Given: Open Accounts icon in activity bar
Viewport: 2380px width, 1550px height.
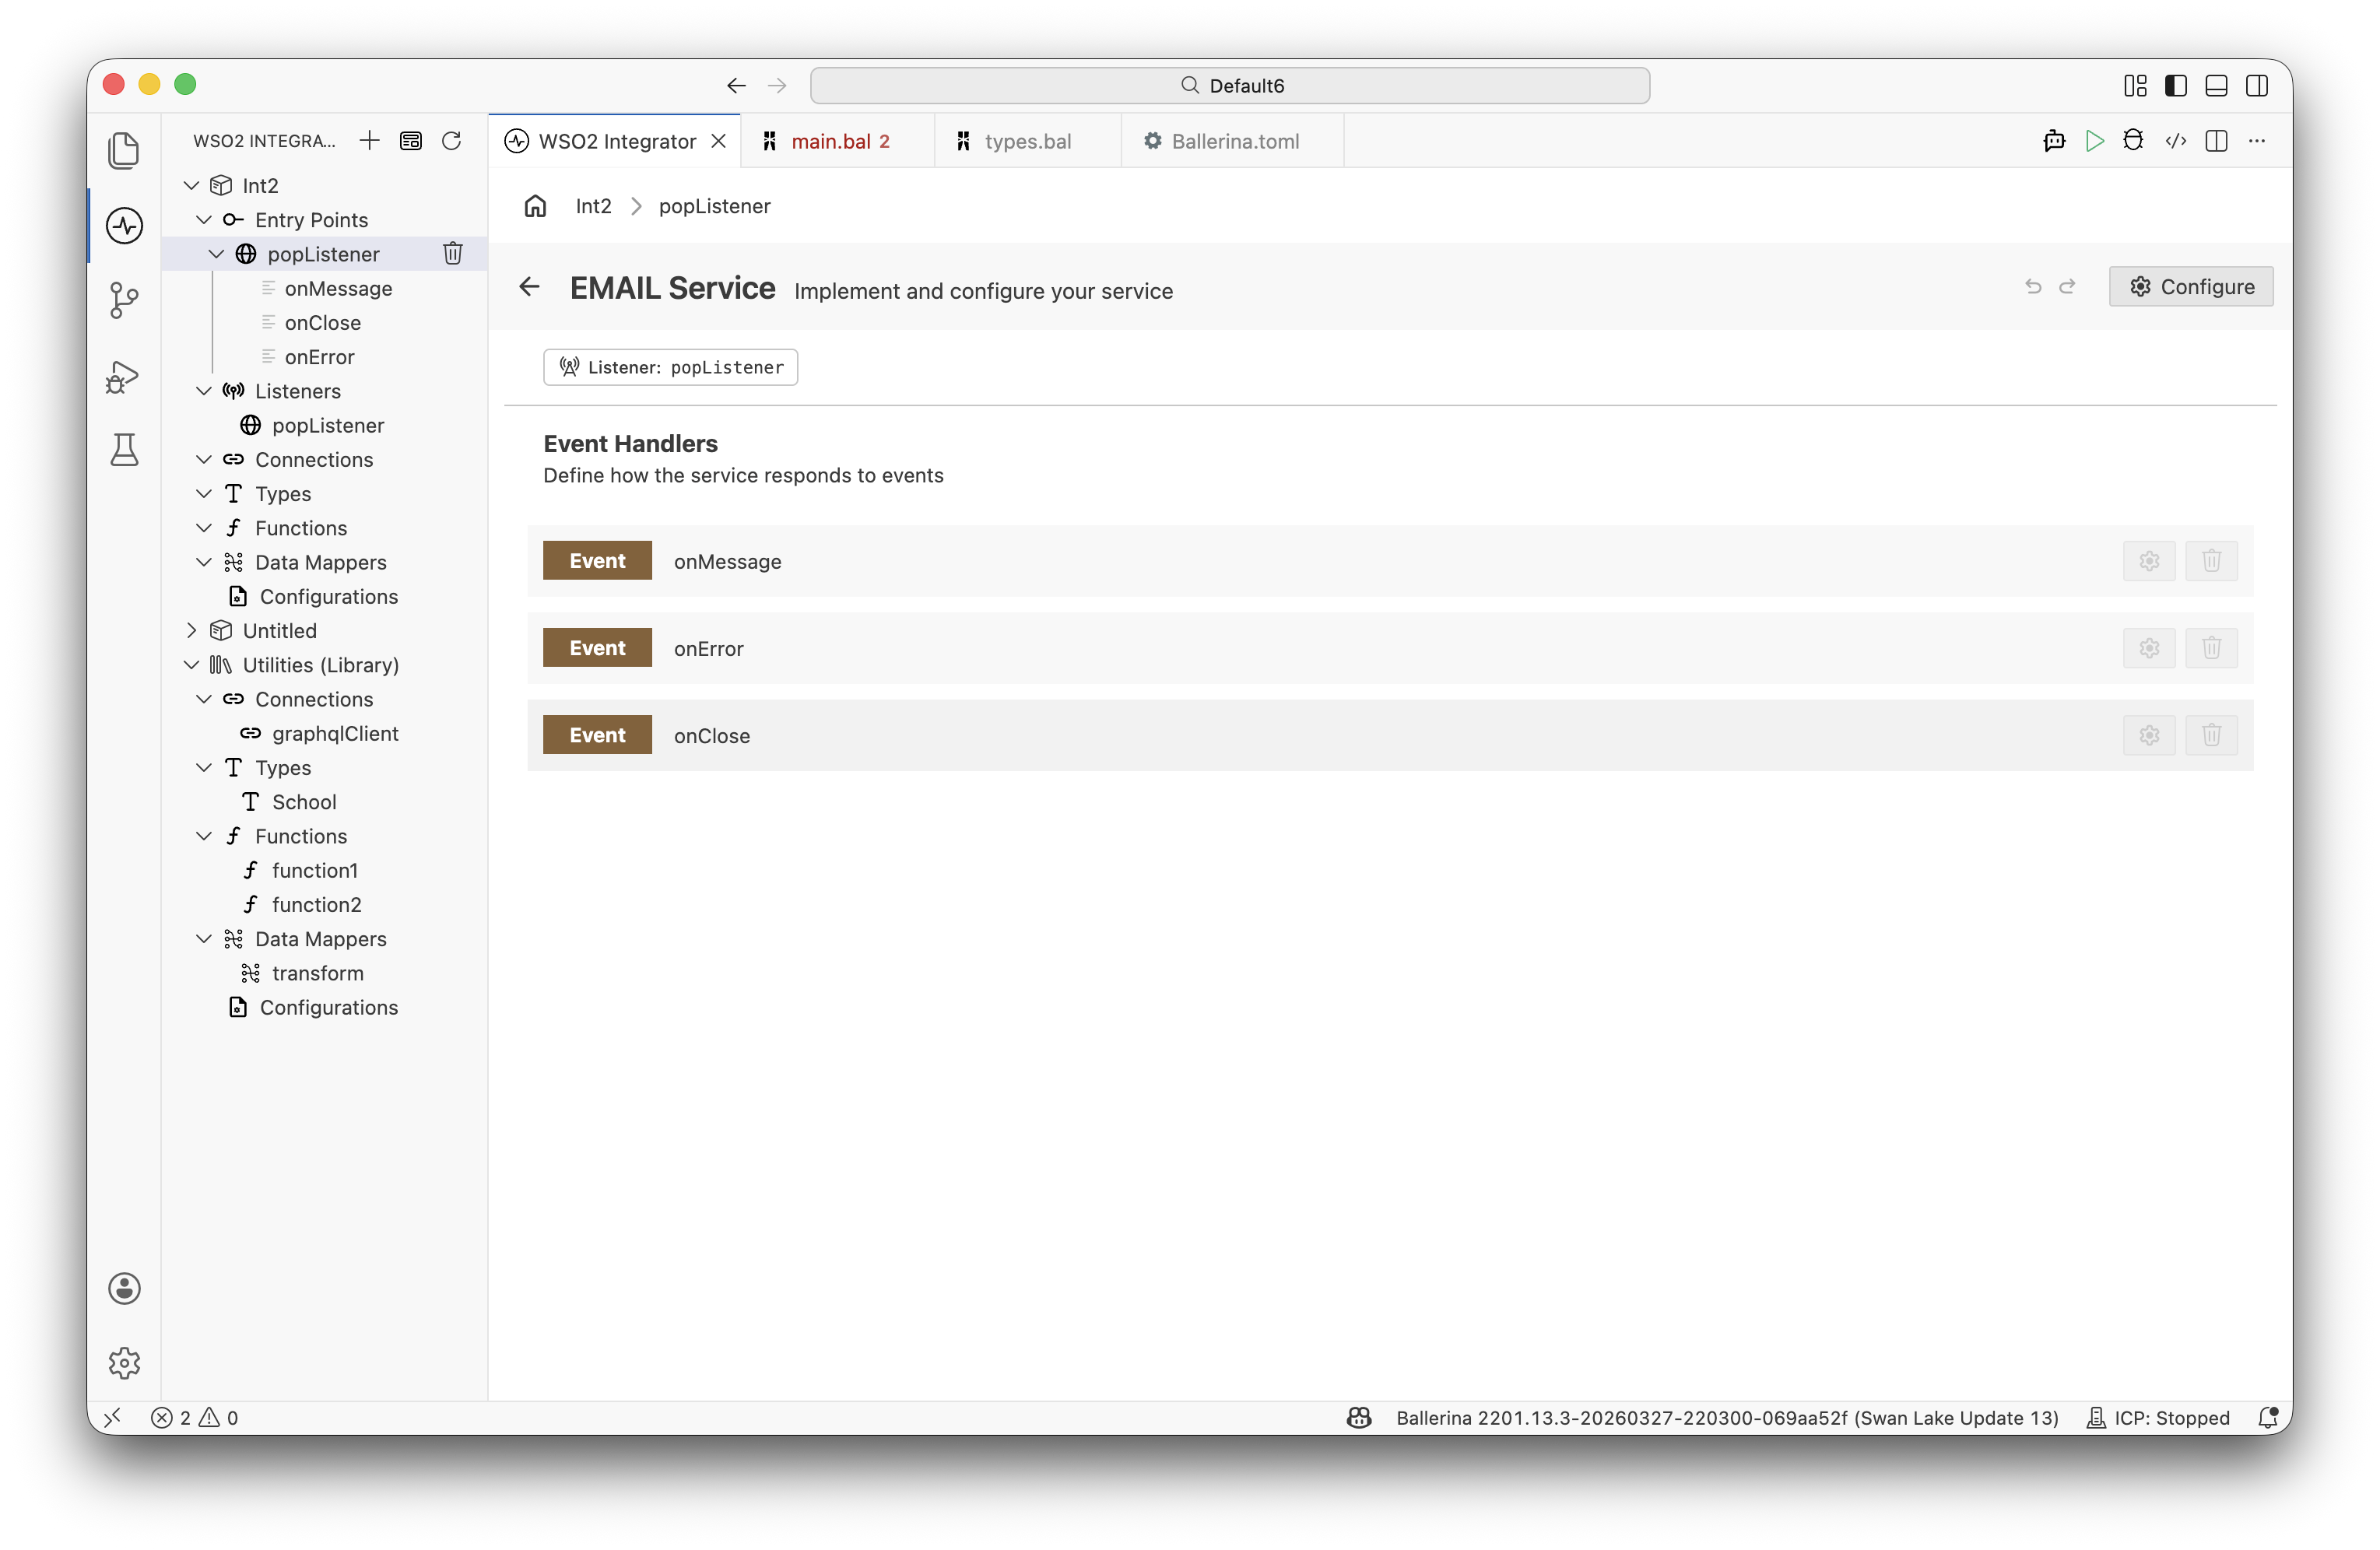Looking at the screenshot, I should [124, 1288].
